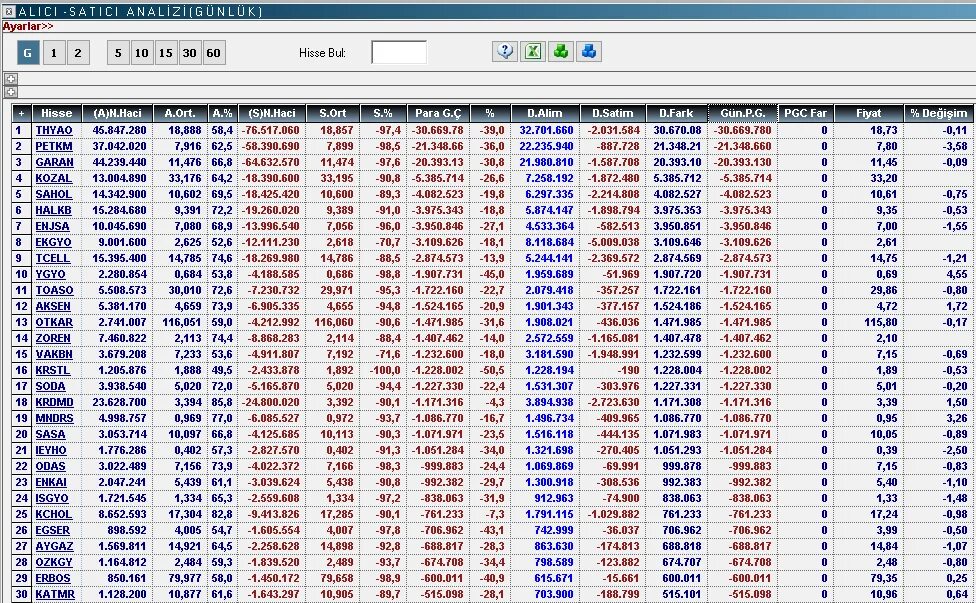The image size is (976, 603).
Task: Click the 45.847.280 value in THYAO row
Action: pyautogui.click(x=120, y=130)
